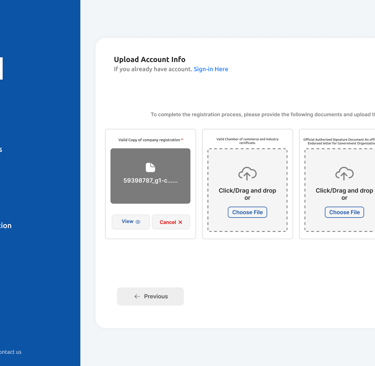Click the chamber certificate drop zone area
Screen dimensions: 375x366
(247, 190)
